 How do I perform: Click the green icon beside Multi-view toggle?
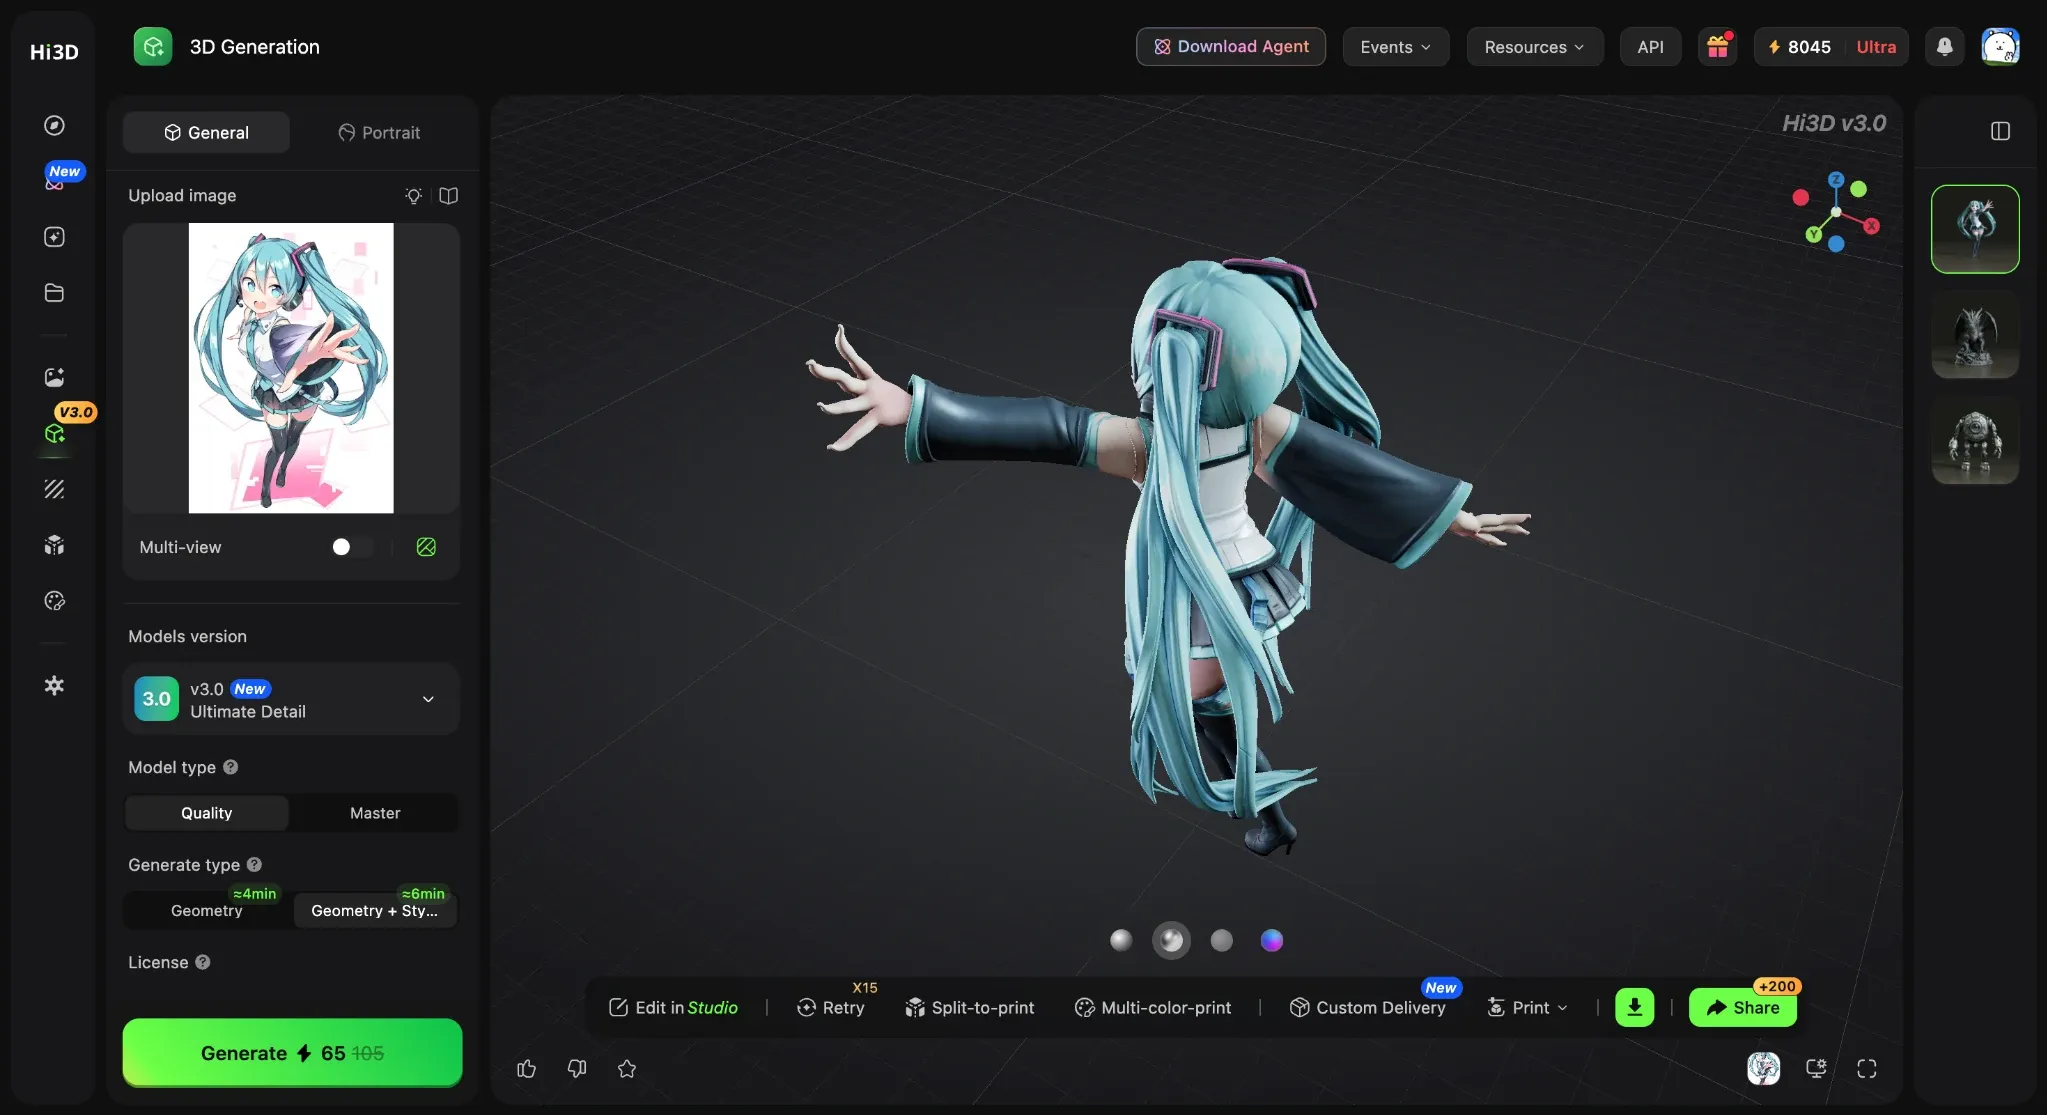[426, 547]
